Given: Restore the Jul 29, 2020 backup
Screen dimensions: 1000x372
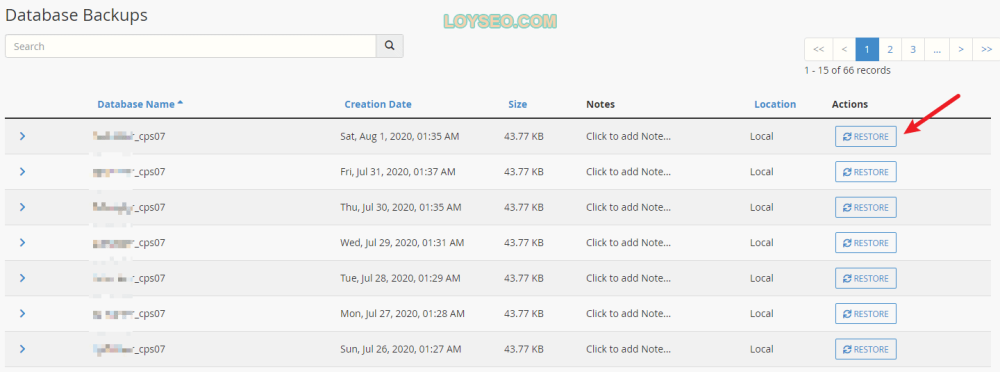Looking at the screenshot, I should point(865,242).
